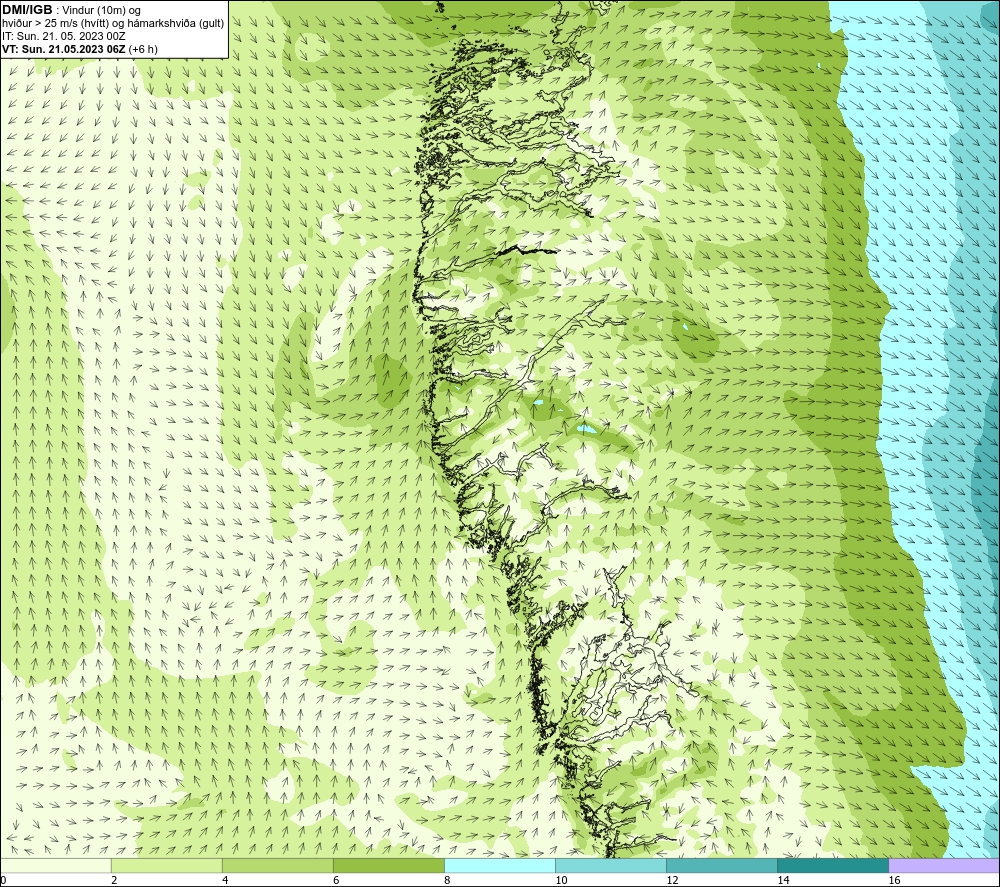Click the 0–2 m/s palest legend swatch

55,865
